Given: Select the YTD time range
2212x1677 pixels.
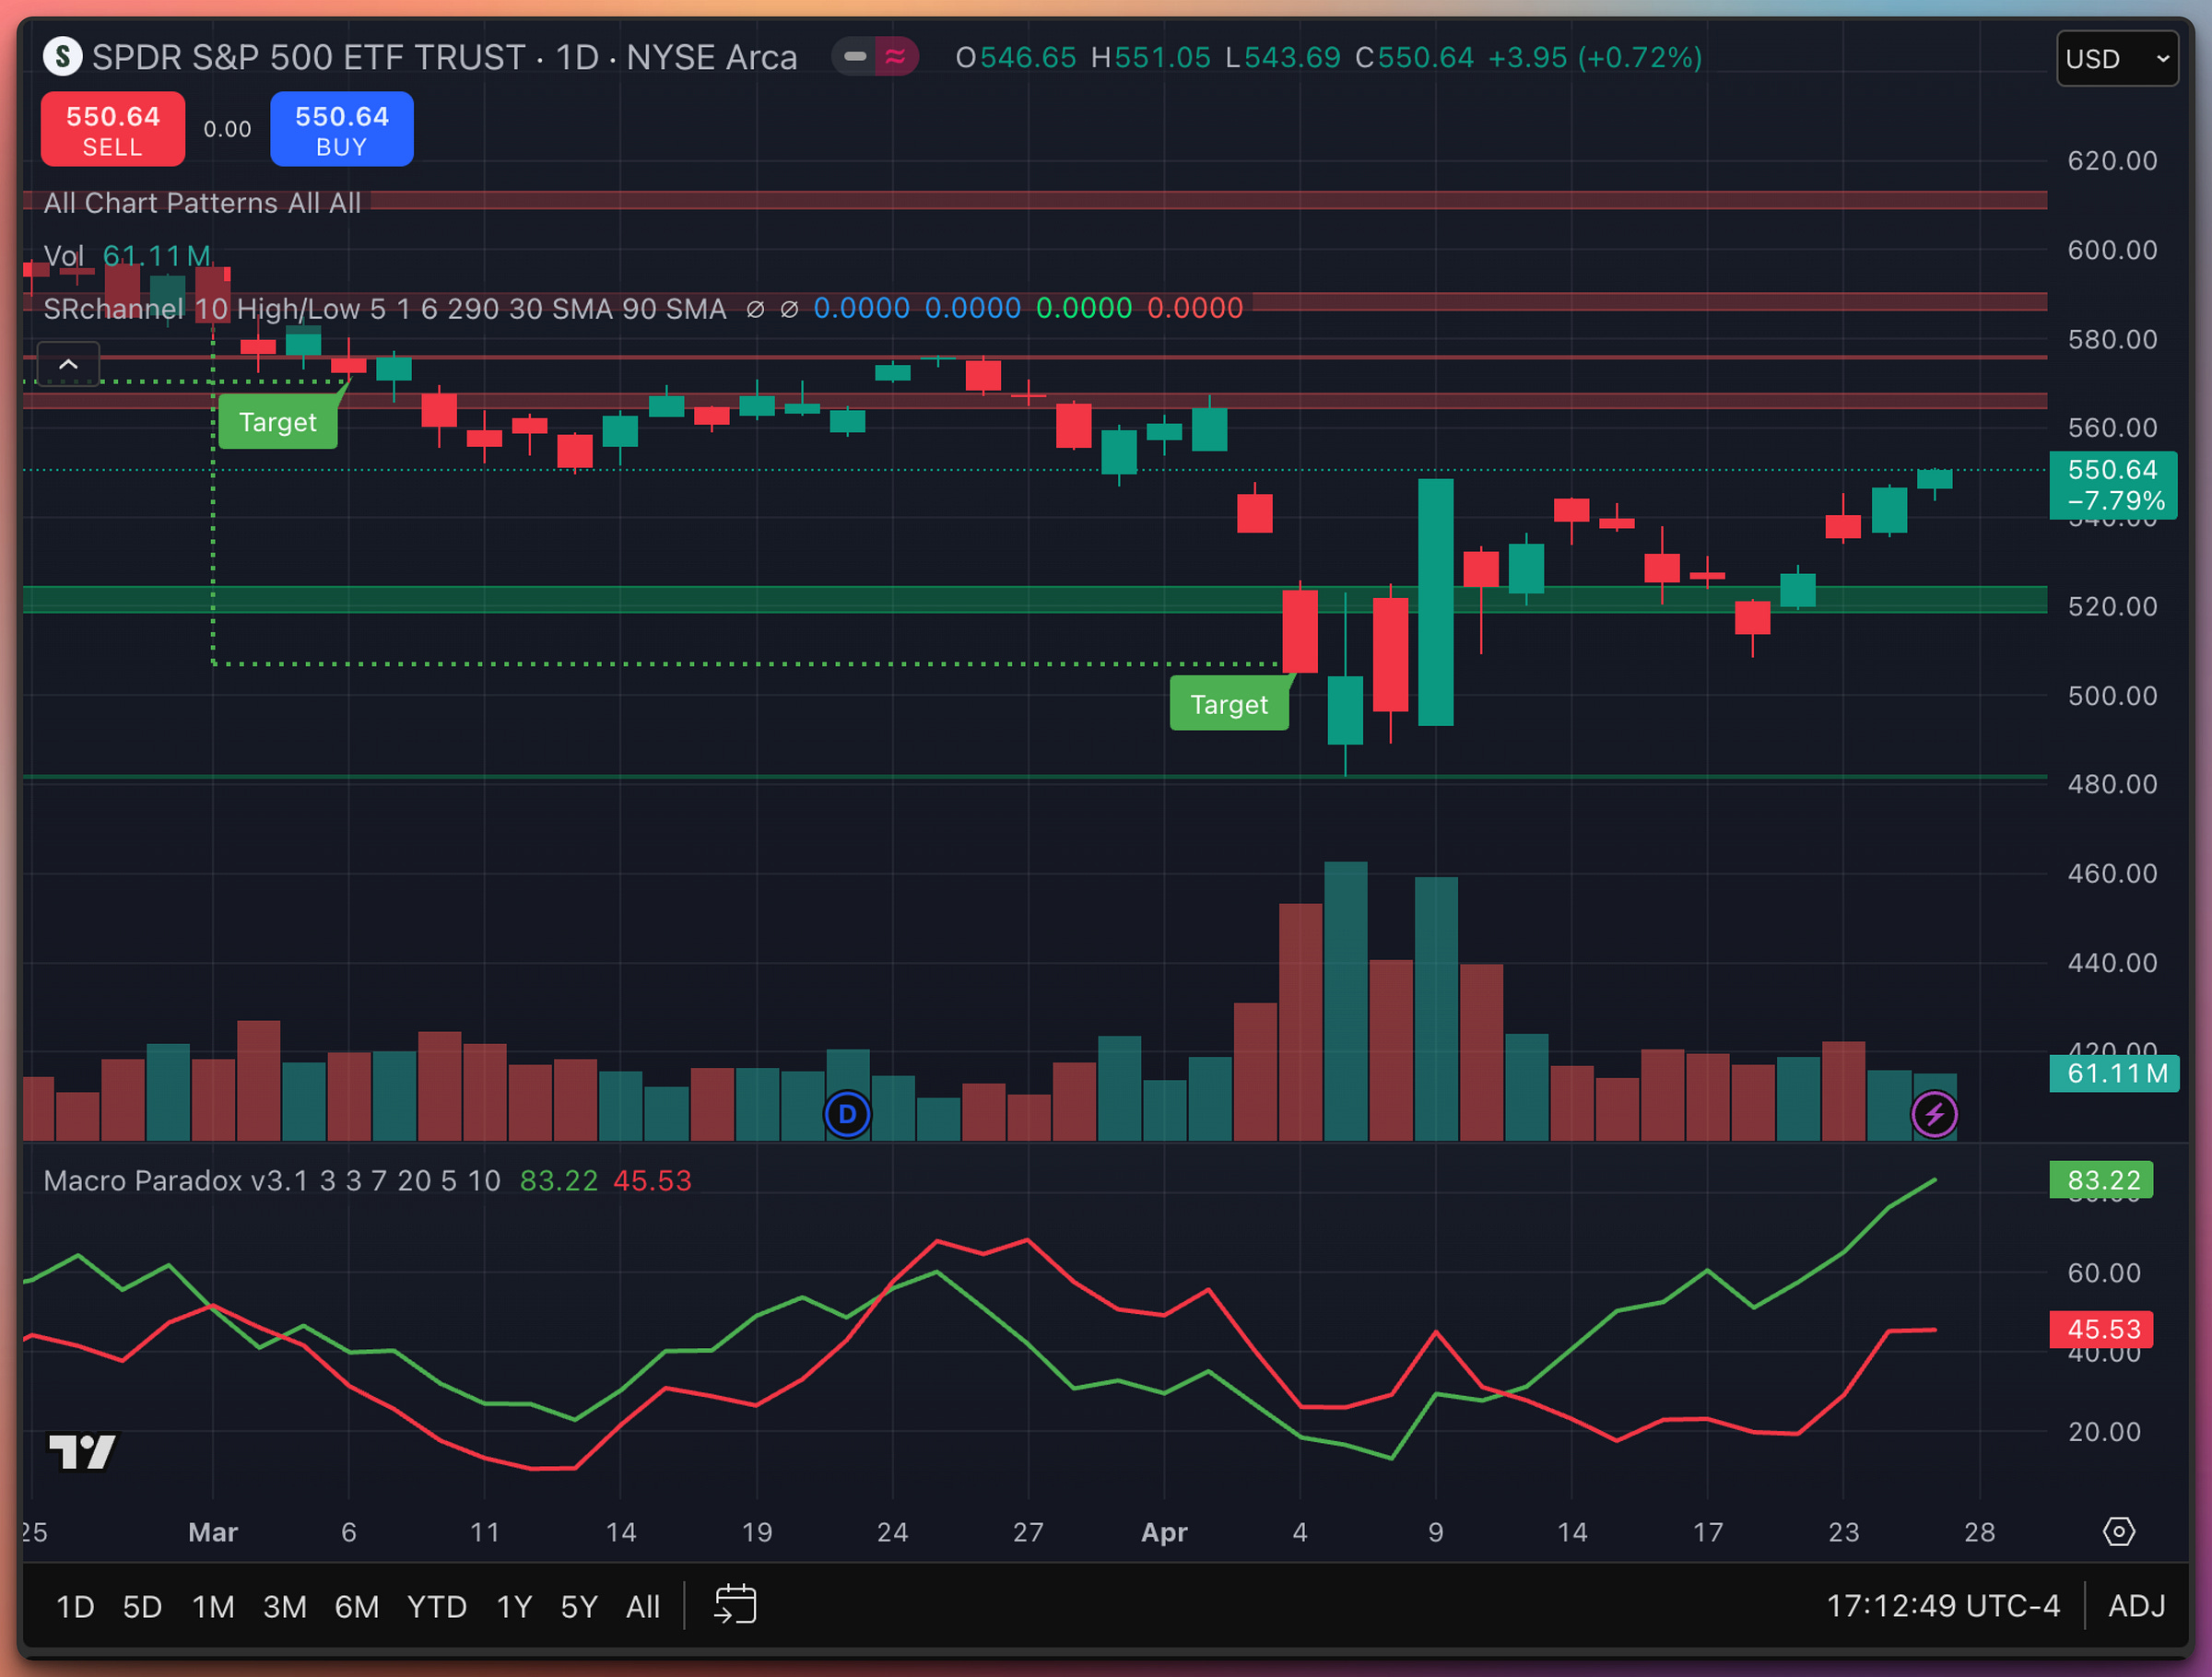Looking at the screenshot, I should pos(437,1607).
